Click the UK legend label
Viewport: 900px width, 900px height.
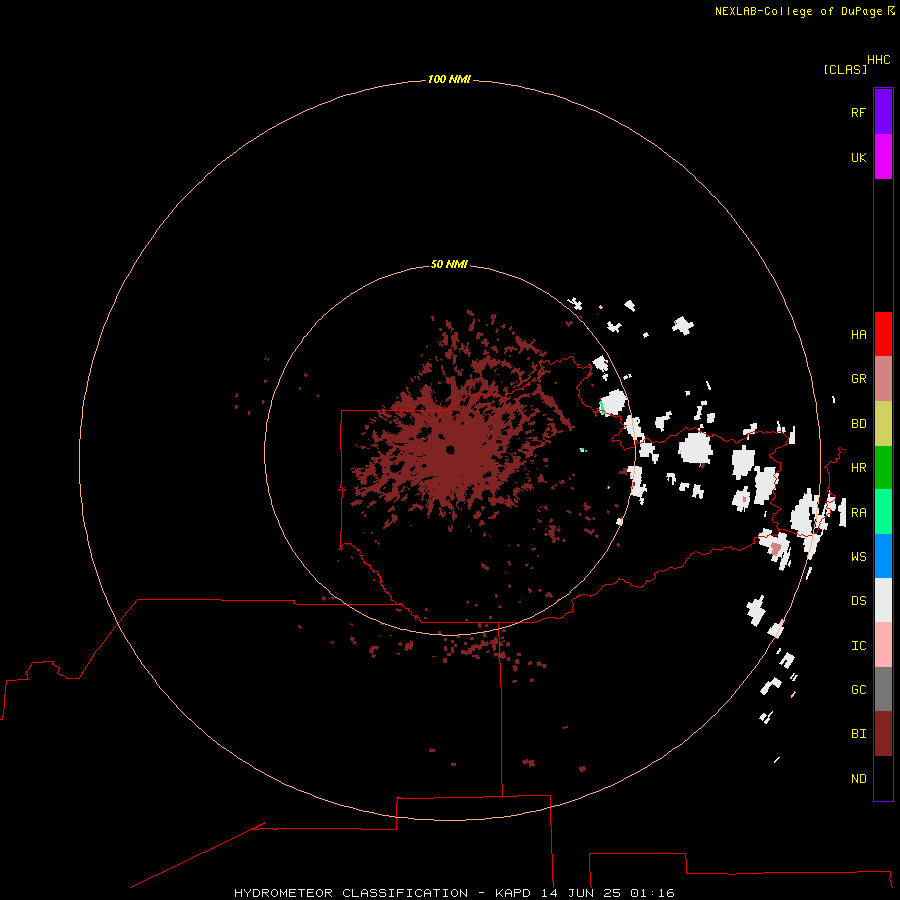tap(858, 157)
